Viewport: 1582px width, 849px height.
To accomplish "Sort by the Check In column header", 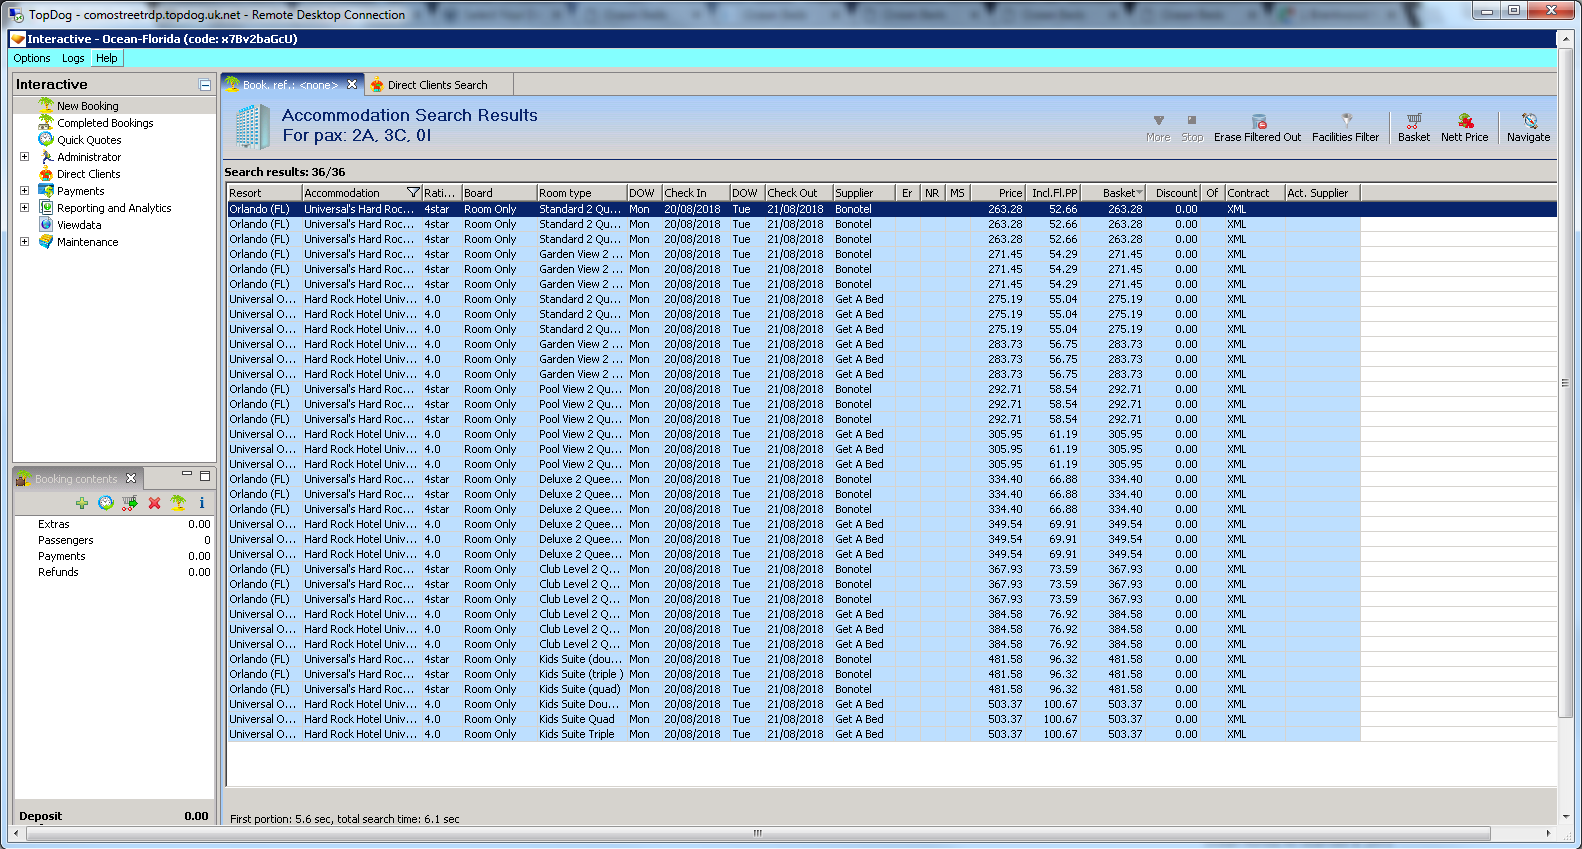I will pos(695,193).
